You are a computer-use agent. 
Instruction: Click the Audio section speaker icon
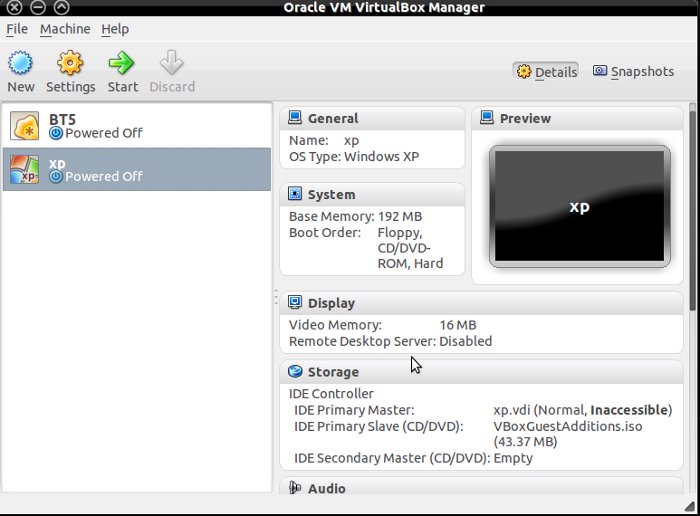(x=295, y=487)
